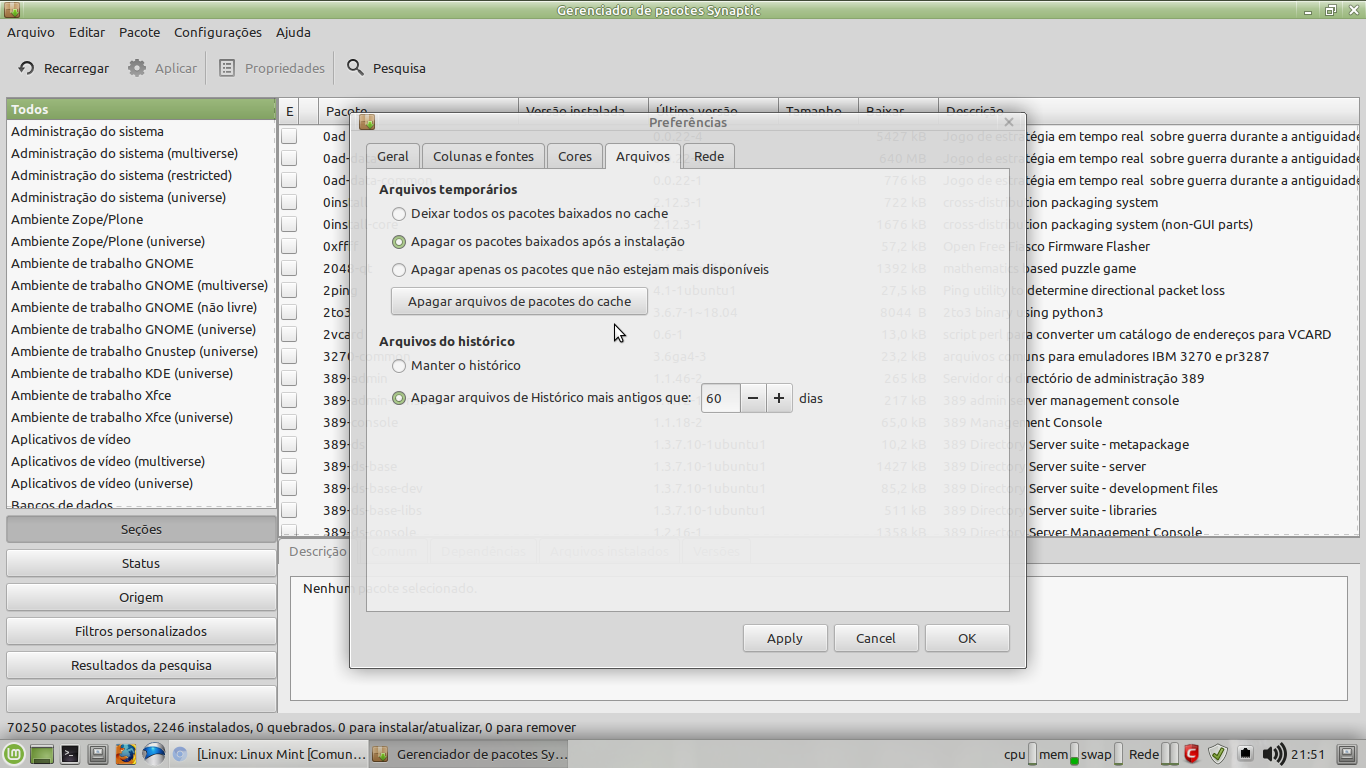Select Administração do sistema (multiverse) section
The height and width of the screenshot is (768, 1366).
coord(141,153)
